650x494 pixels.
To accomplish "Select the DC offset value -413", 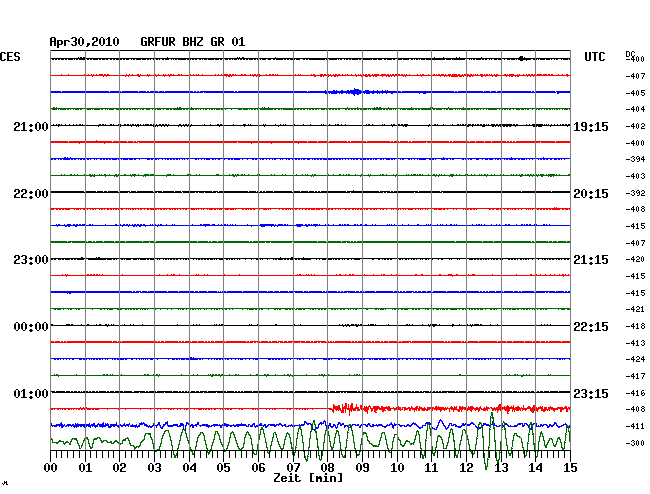I will coord(635,343).
